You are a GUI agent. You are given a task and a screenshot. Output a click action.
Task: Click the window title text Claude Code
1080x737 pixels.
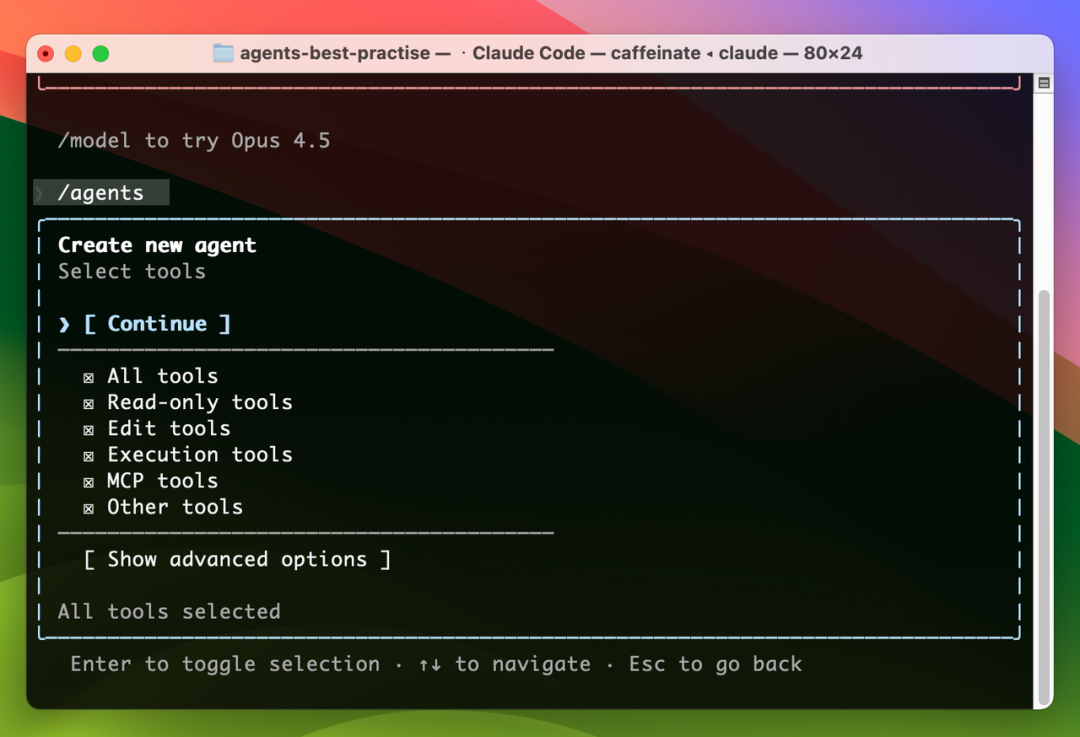tap(528, 53)
